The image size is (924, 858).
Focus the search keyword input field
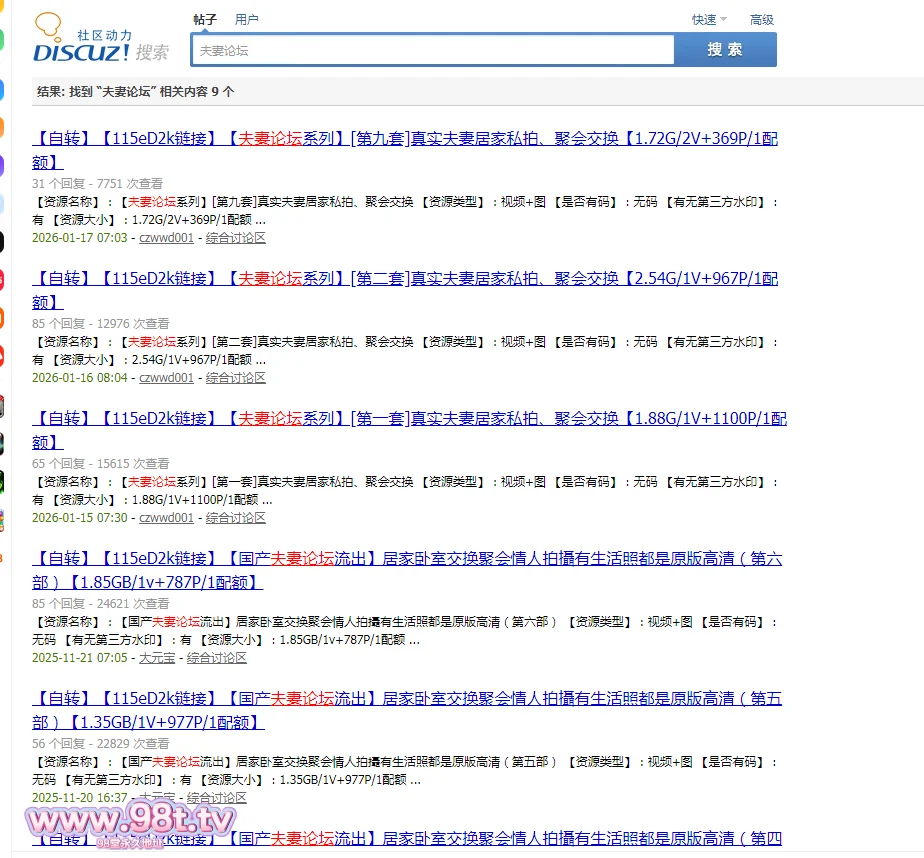(432, 50)
